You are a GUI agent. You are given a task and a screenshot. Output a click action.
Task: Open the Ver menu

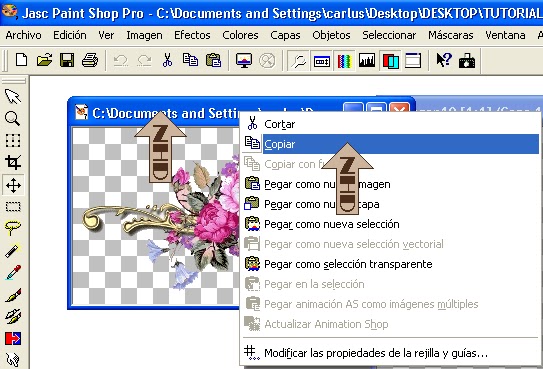coord(106,35)
